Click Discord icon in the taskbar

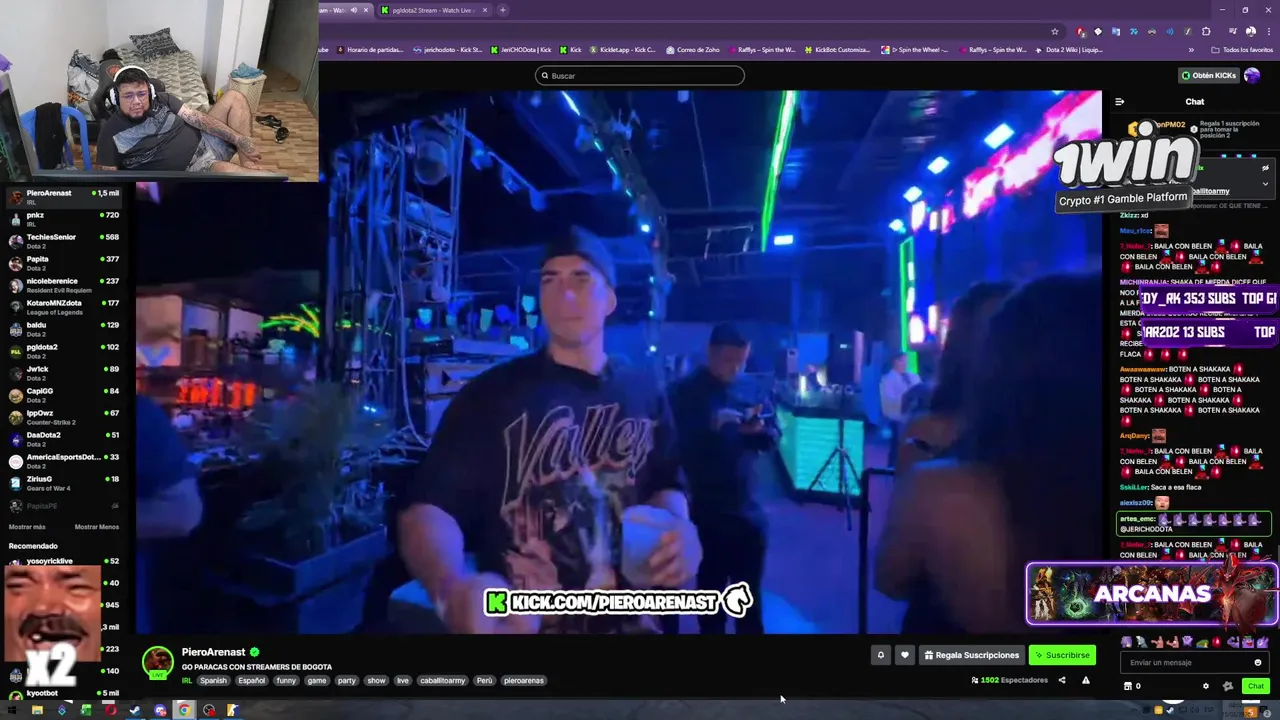pos(160,710)
